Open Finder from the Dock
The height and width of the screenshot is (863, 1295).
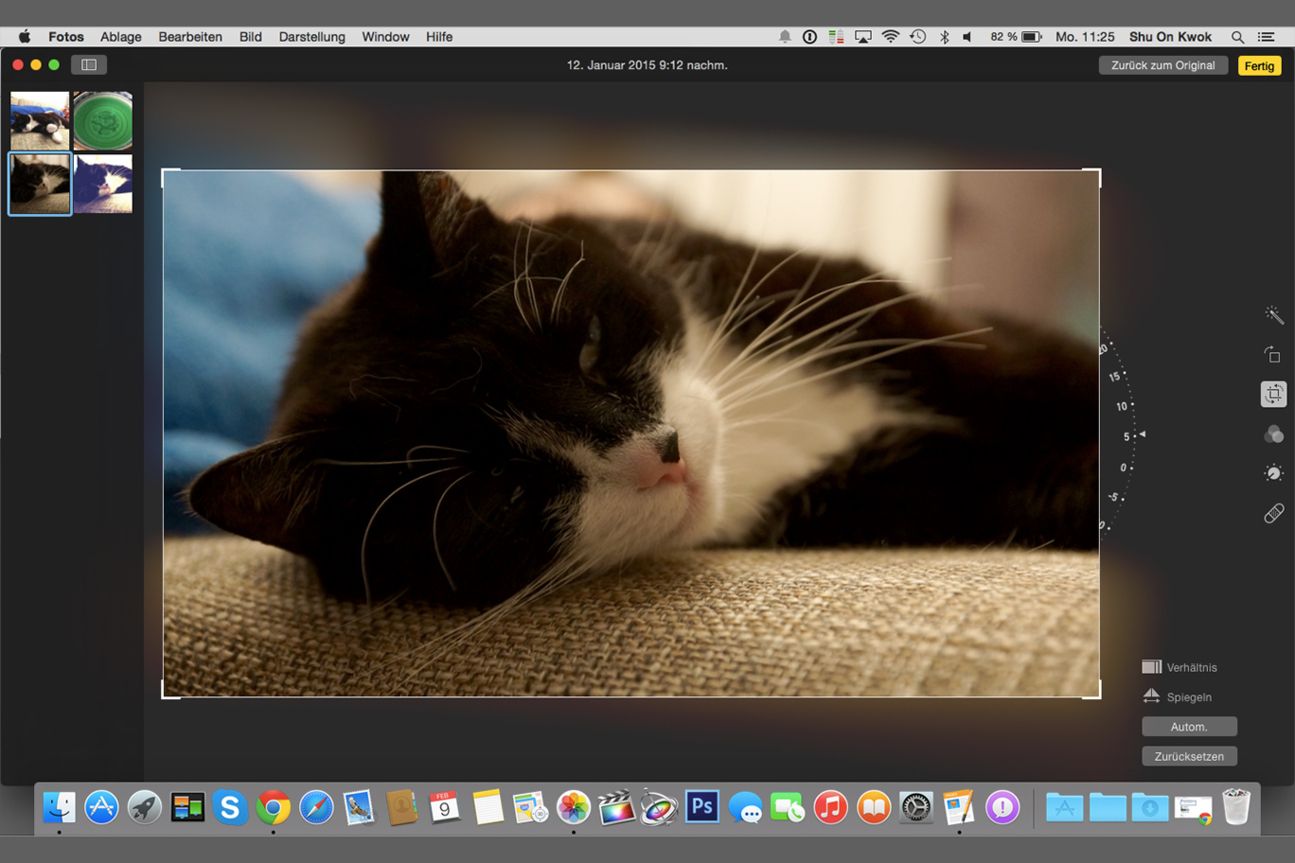[x=59, y=806]
